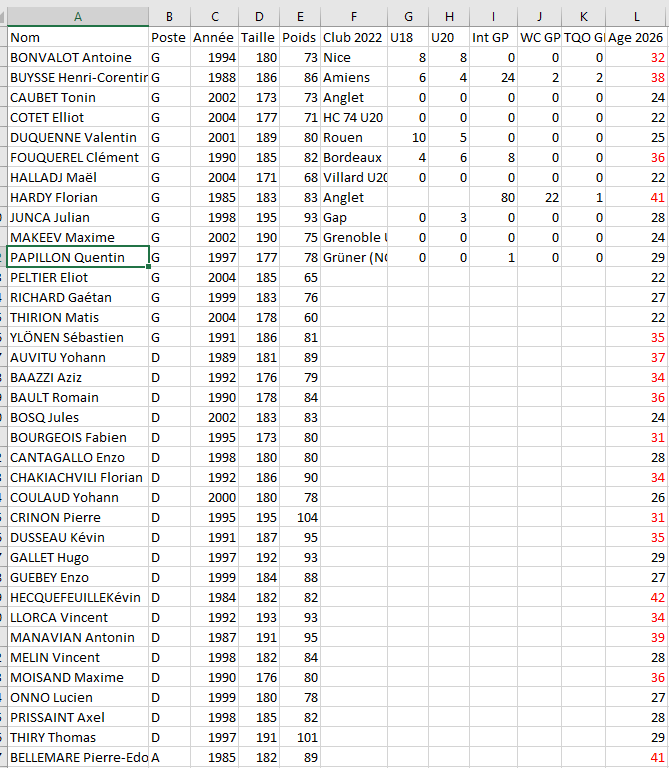
Task: Select cell 'MOISAND Maxime'
Action: (x=78, y=677)
